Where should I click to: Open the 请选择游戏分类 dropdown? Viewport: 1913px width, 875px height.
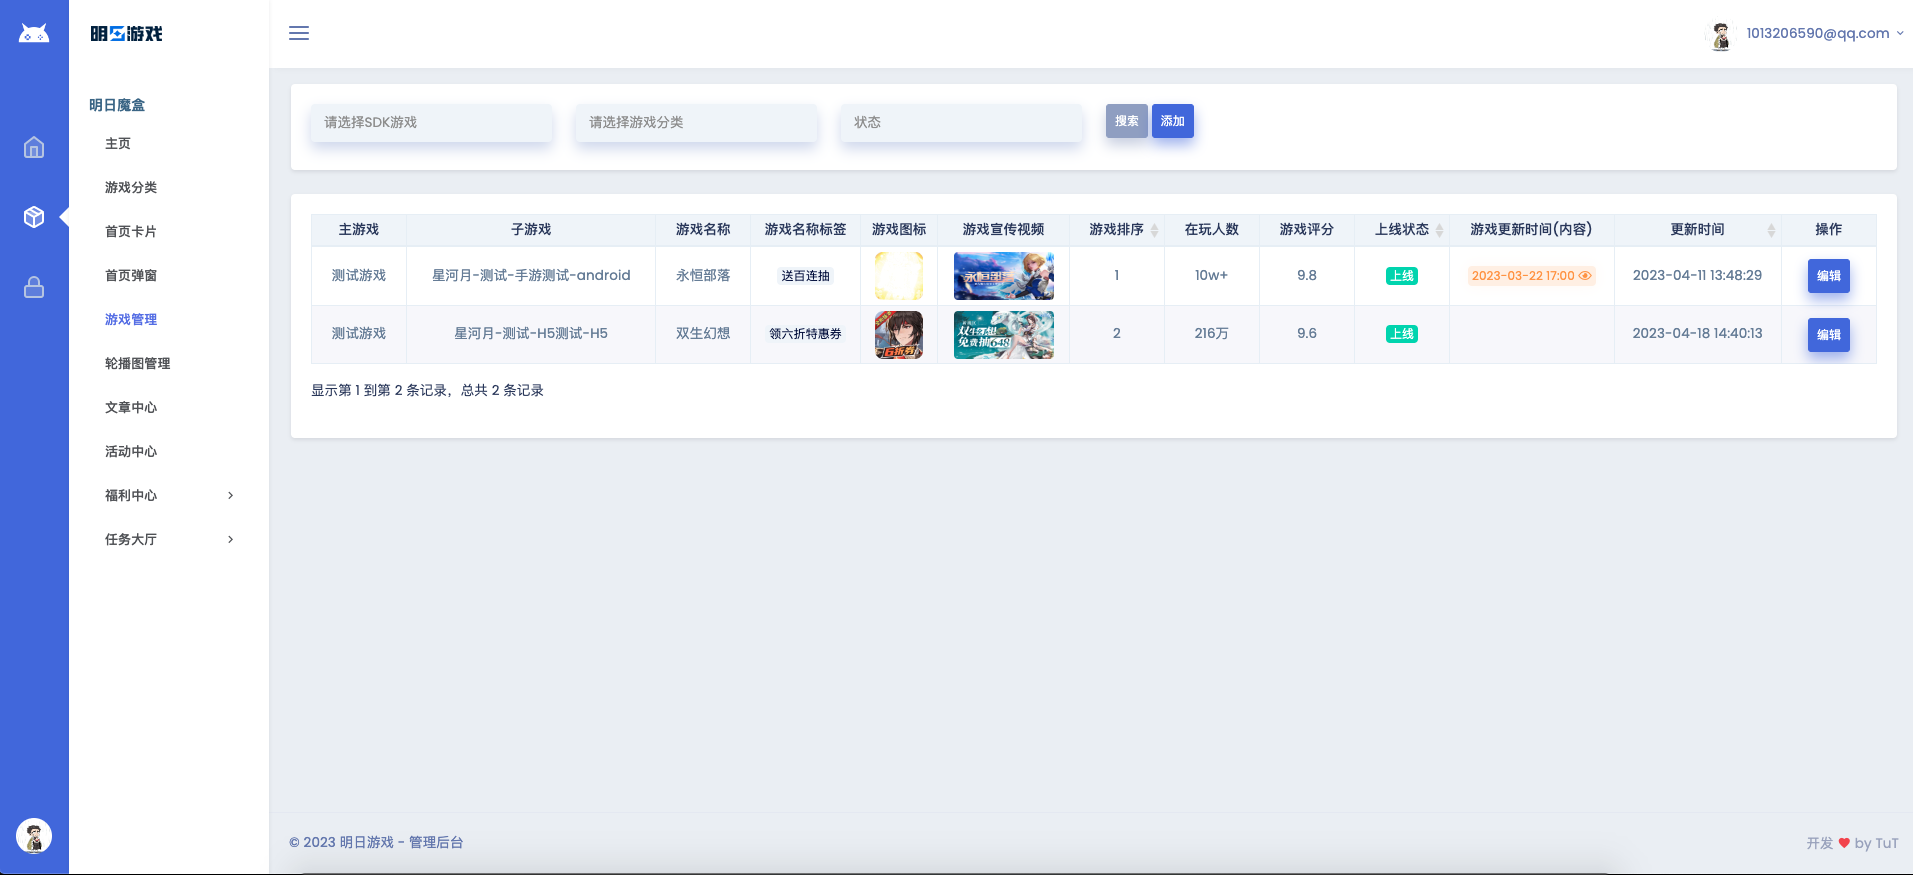tap(696, 122)
